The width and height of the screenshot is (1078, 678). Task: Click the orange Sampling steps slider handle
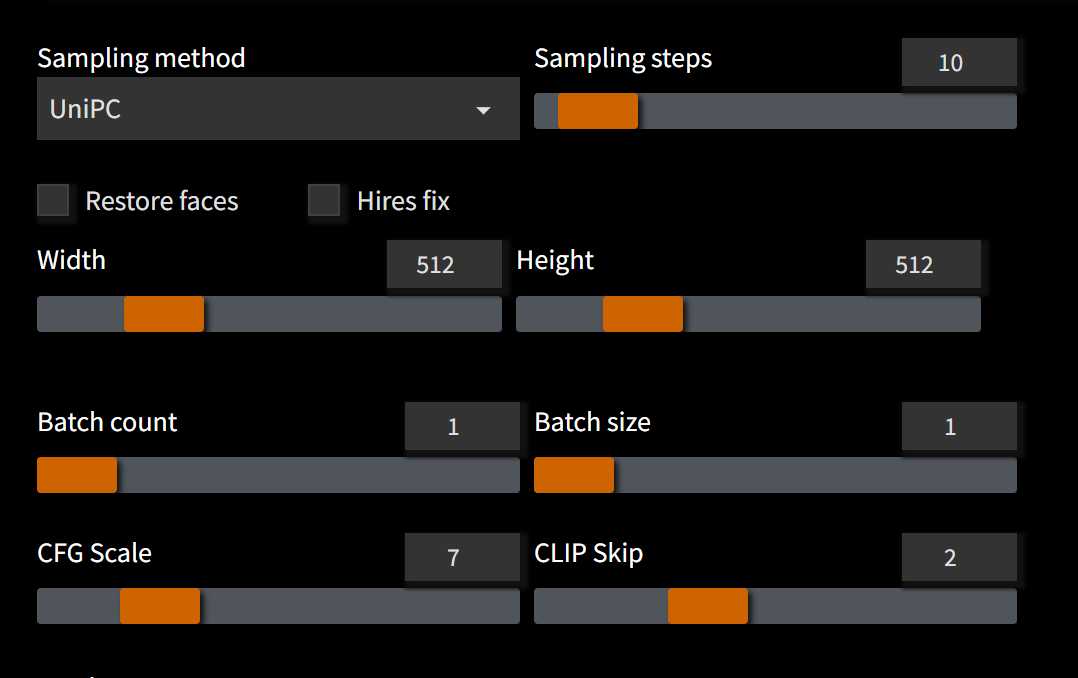(x=597, y=111)
